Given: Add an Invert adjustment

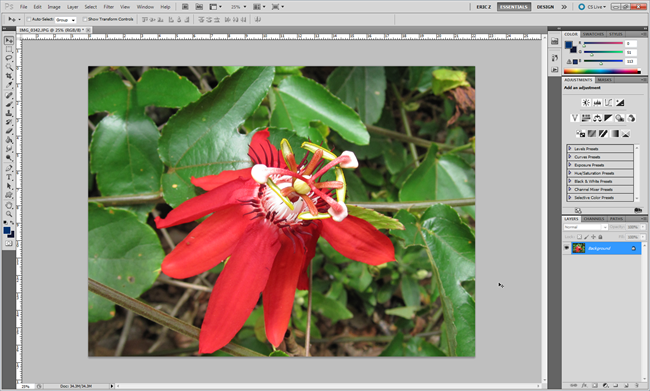Looking at the screenshot, I should 592,134.
